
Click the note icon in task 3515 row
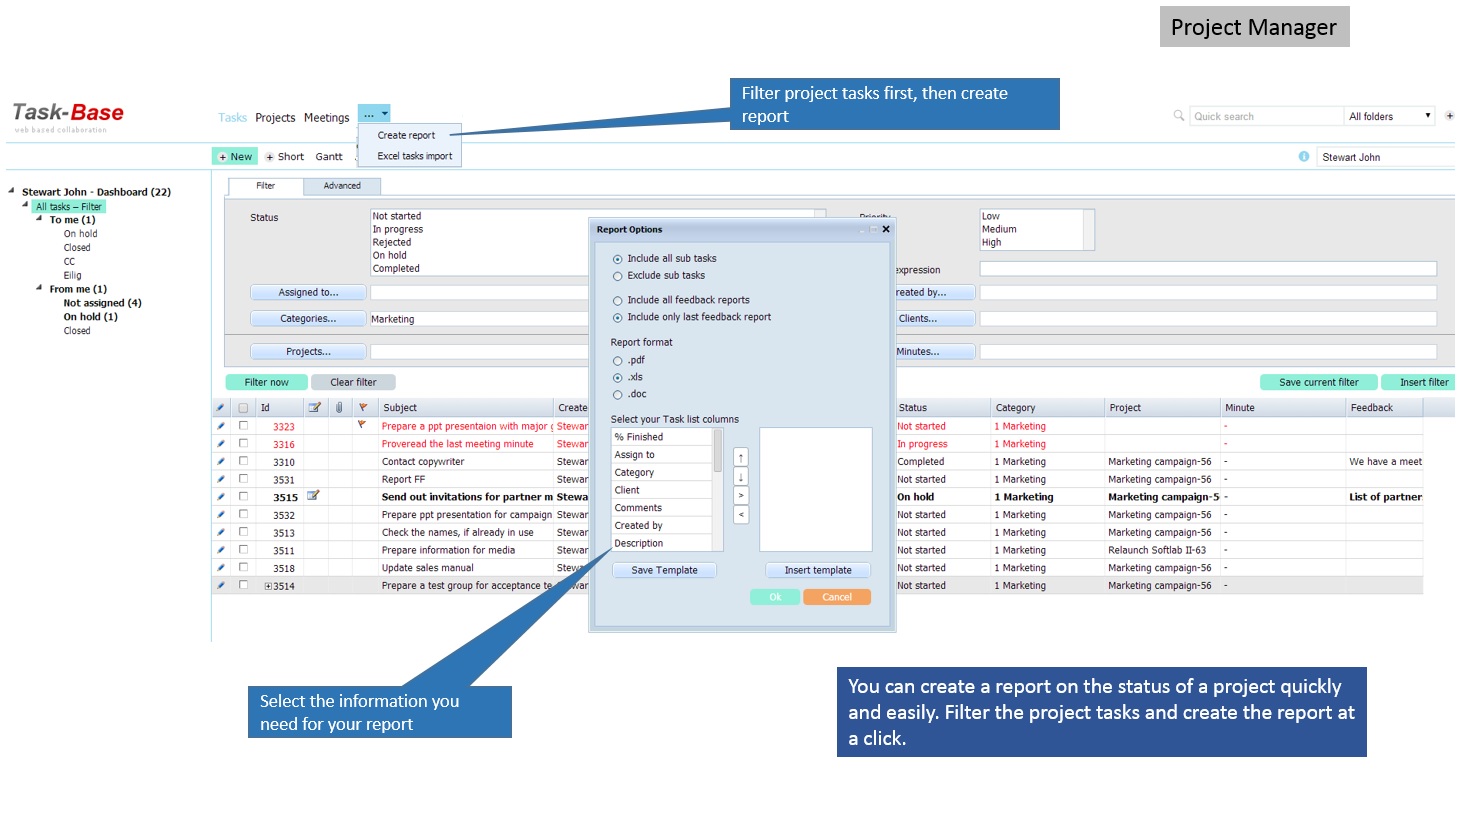click(313, 496)
